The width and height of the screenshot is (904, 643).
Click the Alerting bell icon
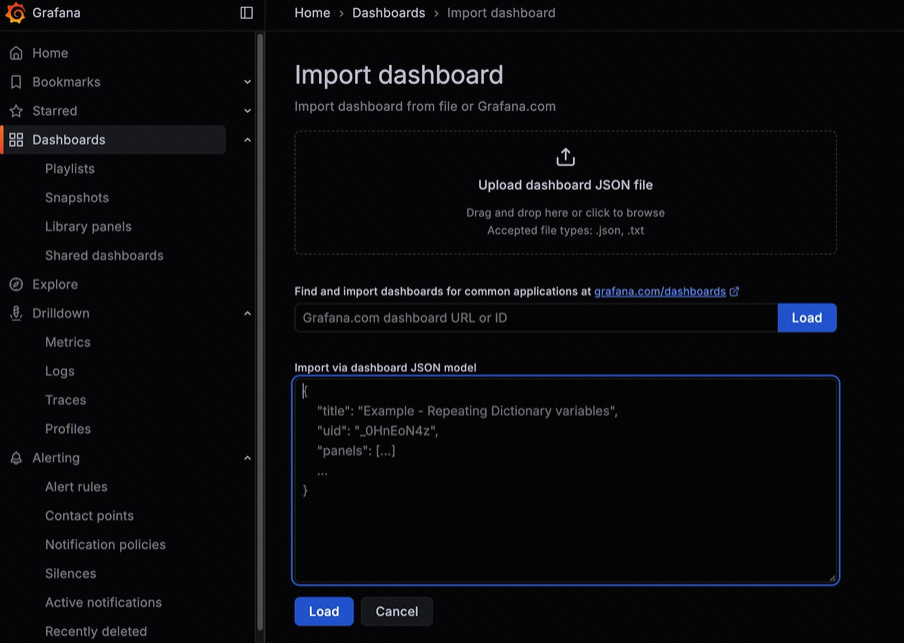[16, 458]
